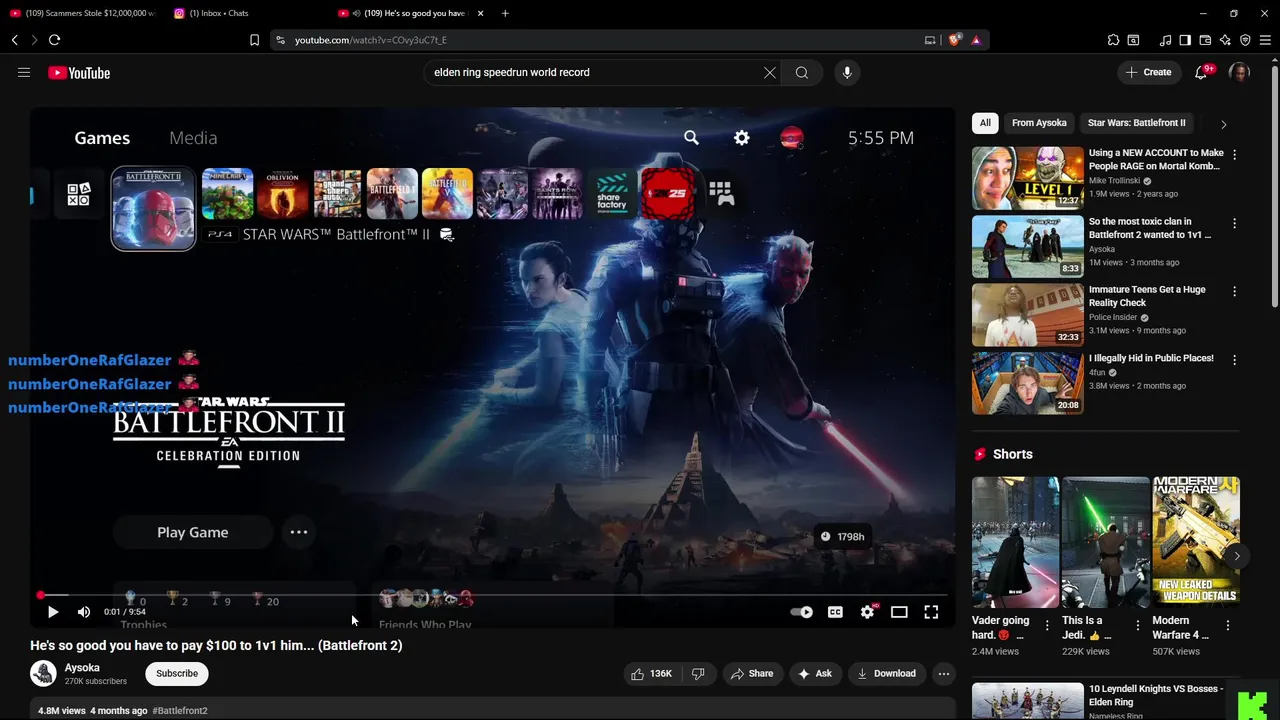Download the video

[886, 674]
